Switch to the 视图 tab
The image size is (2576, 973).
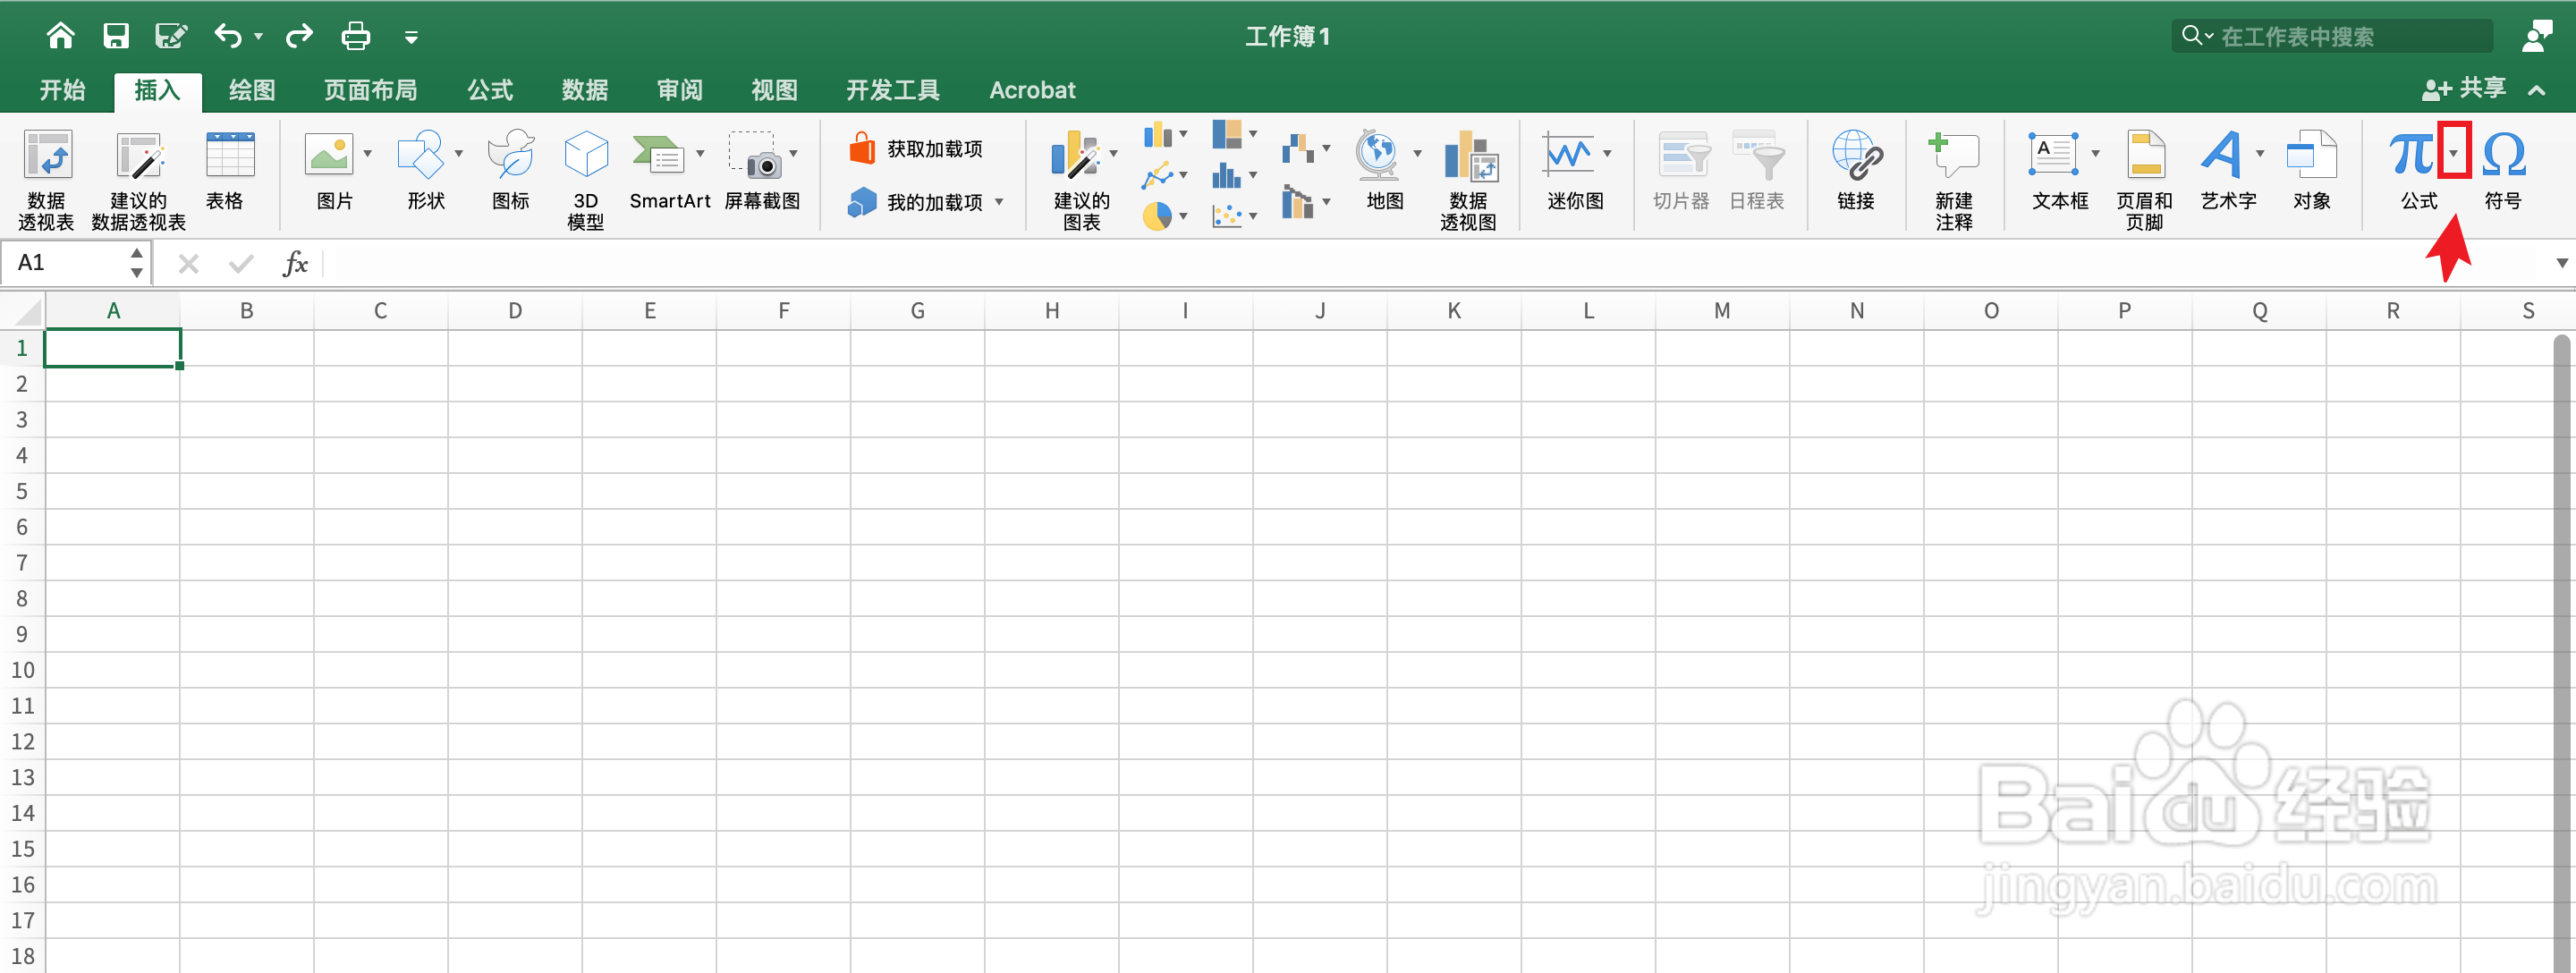point(775,90)
